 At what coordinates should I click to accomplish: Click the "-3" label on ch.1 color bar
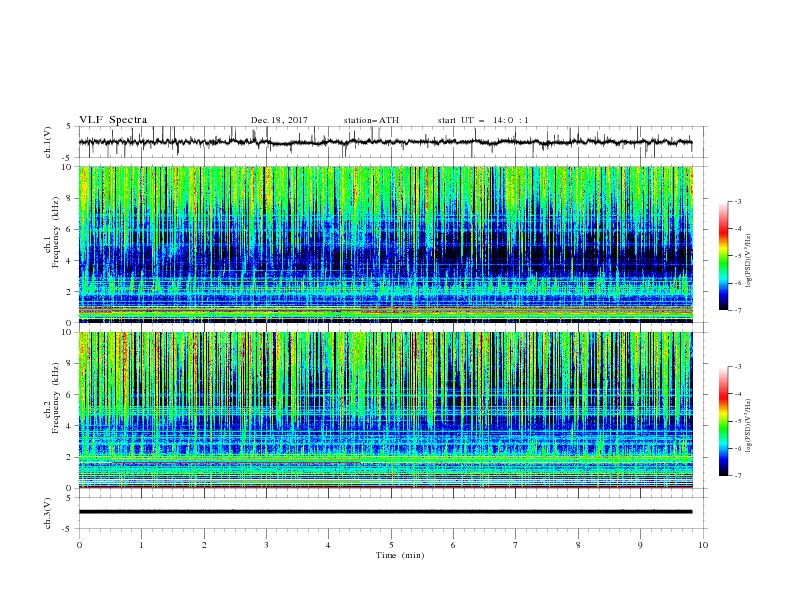(737, 201)
